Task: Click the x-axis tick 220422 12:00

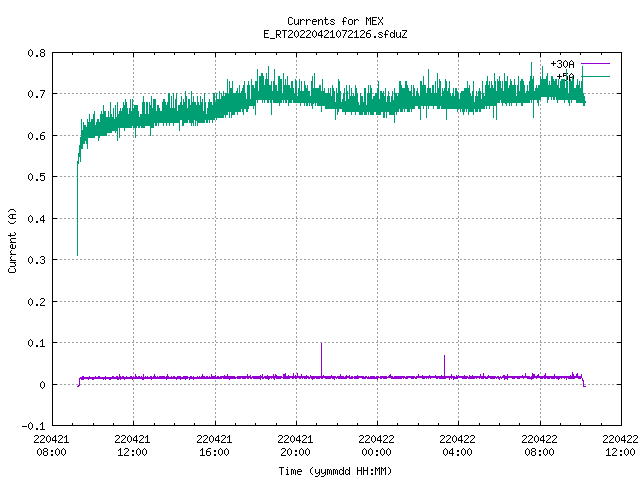Action: point(620,446)
